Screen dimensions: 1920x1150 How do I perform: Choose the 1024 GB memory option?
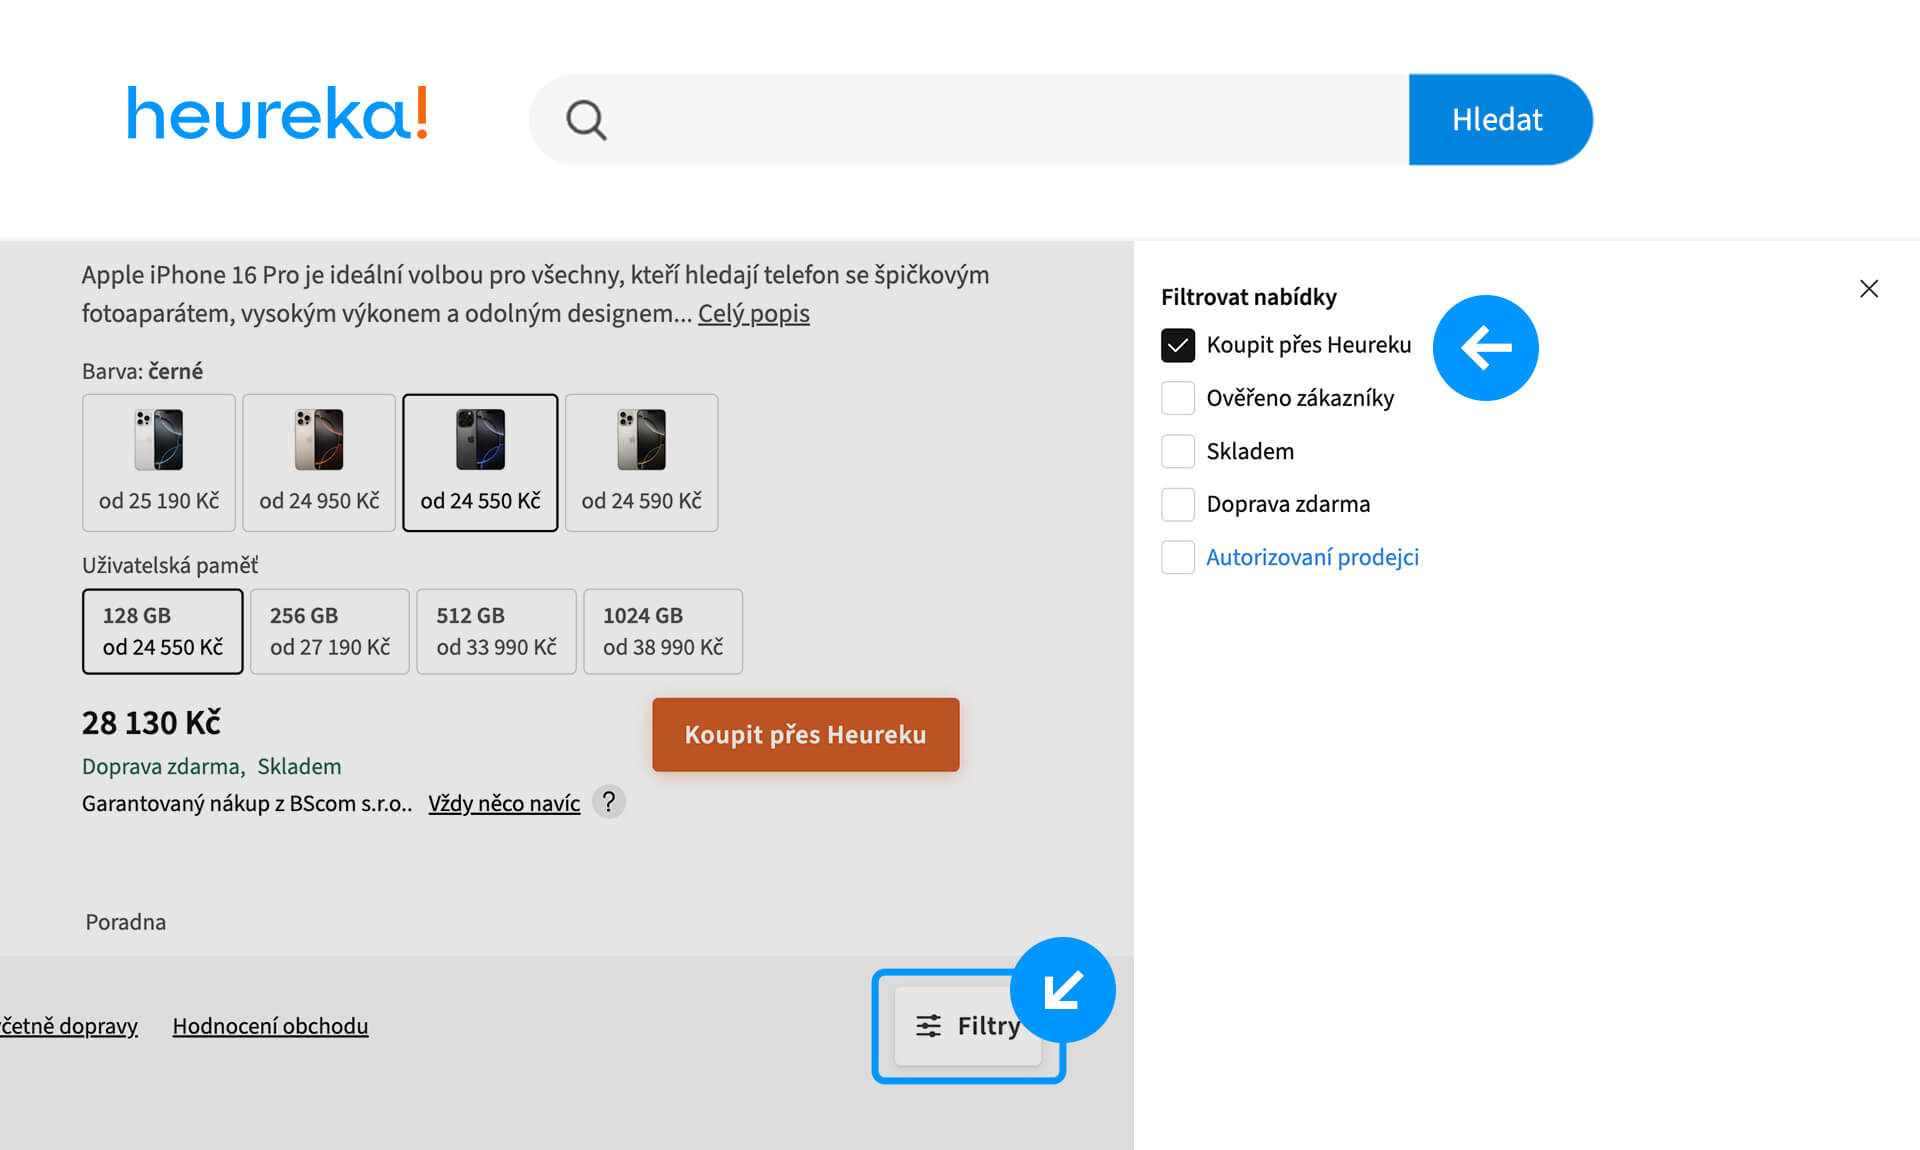[x=662, y=631]
